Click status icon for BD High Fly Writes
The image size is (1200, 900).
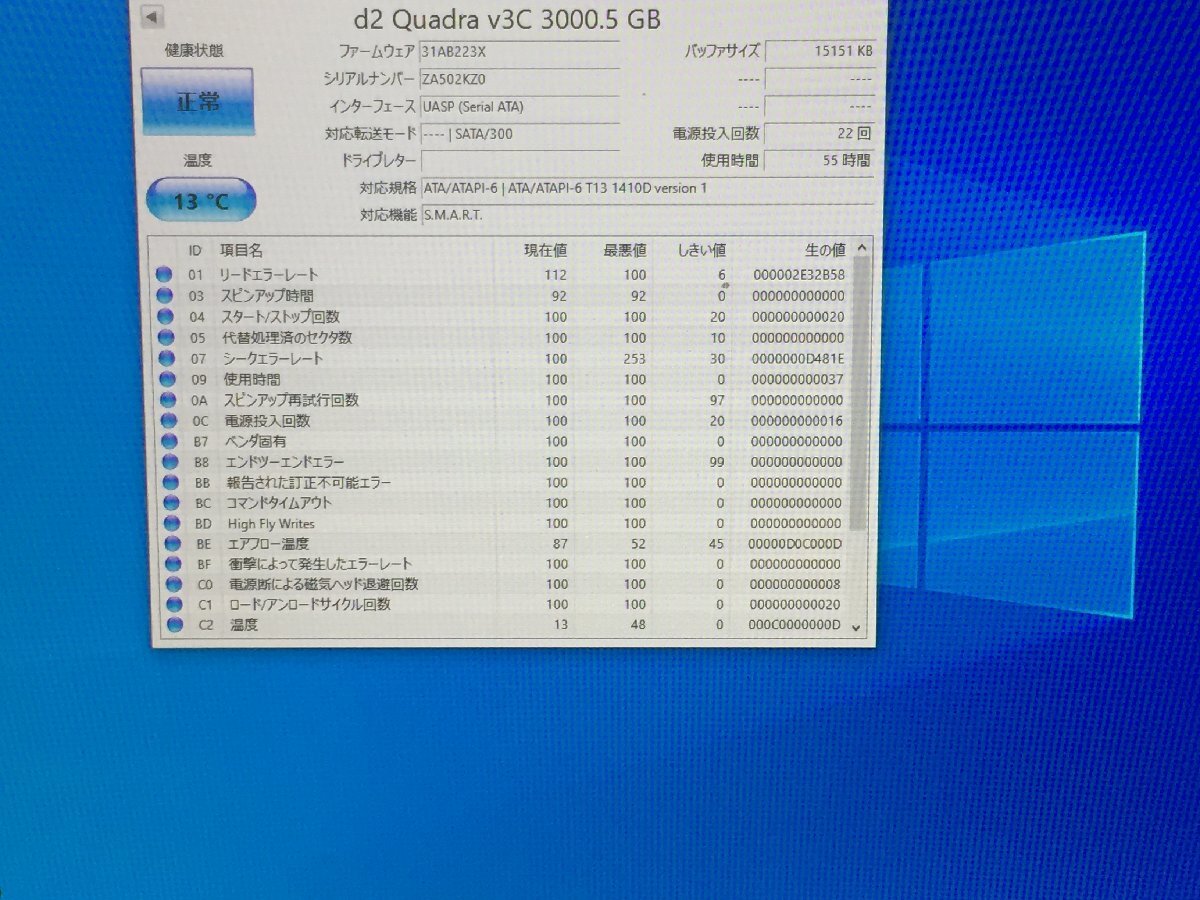coord(171,524)
